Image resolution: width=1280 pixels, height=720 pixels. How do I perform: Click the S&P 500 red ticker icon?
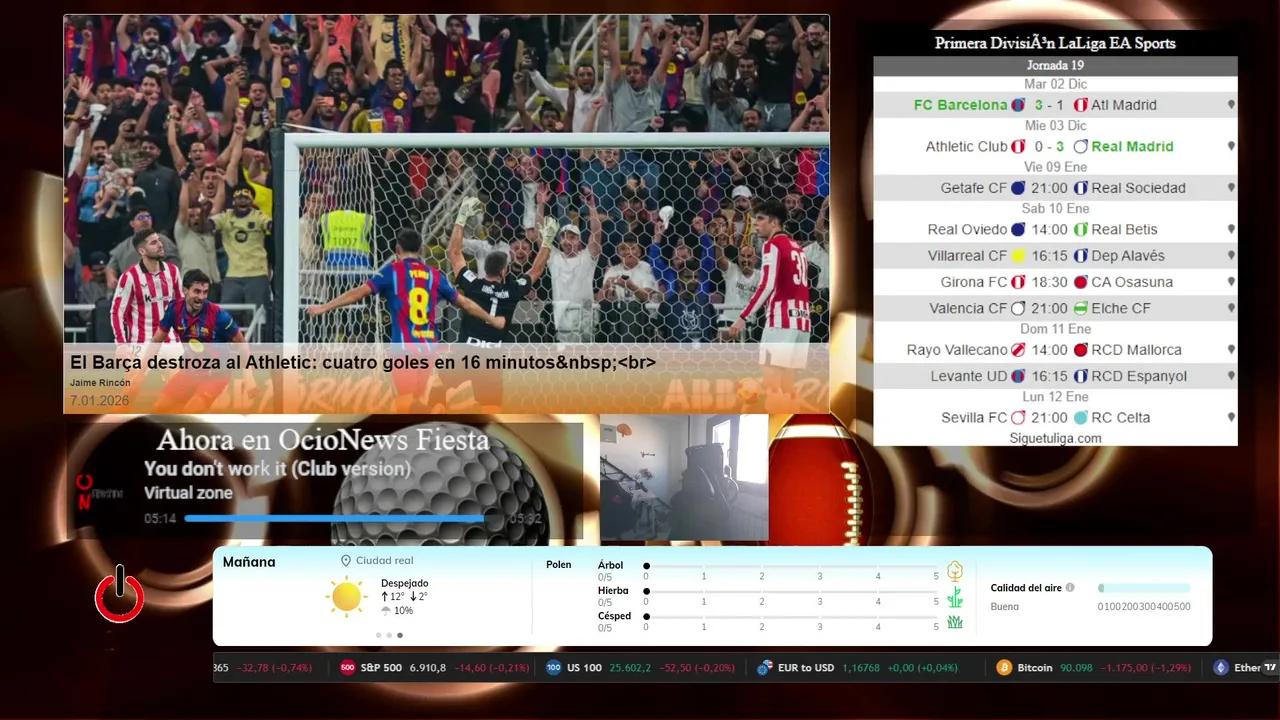tap(348, 668)
